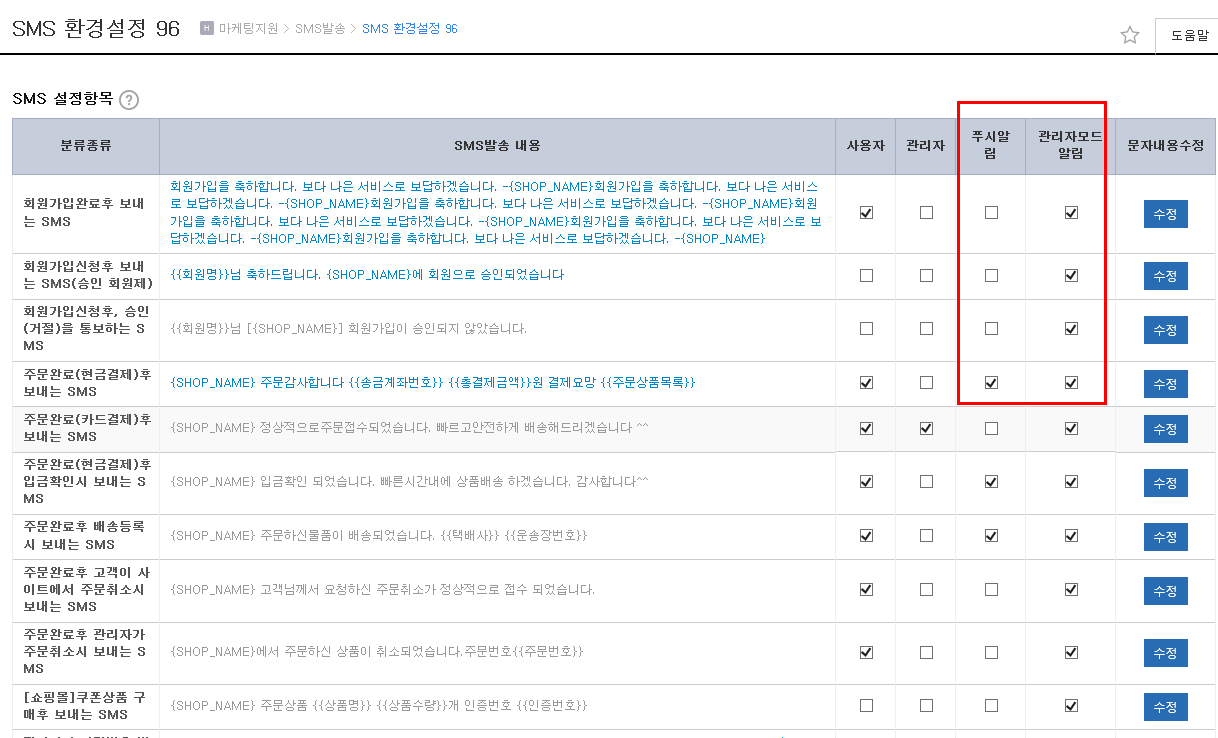Open the 마케팅지원 breadcrumb link
Screen dimensions: 1218x738
[251, 29]
